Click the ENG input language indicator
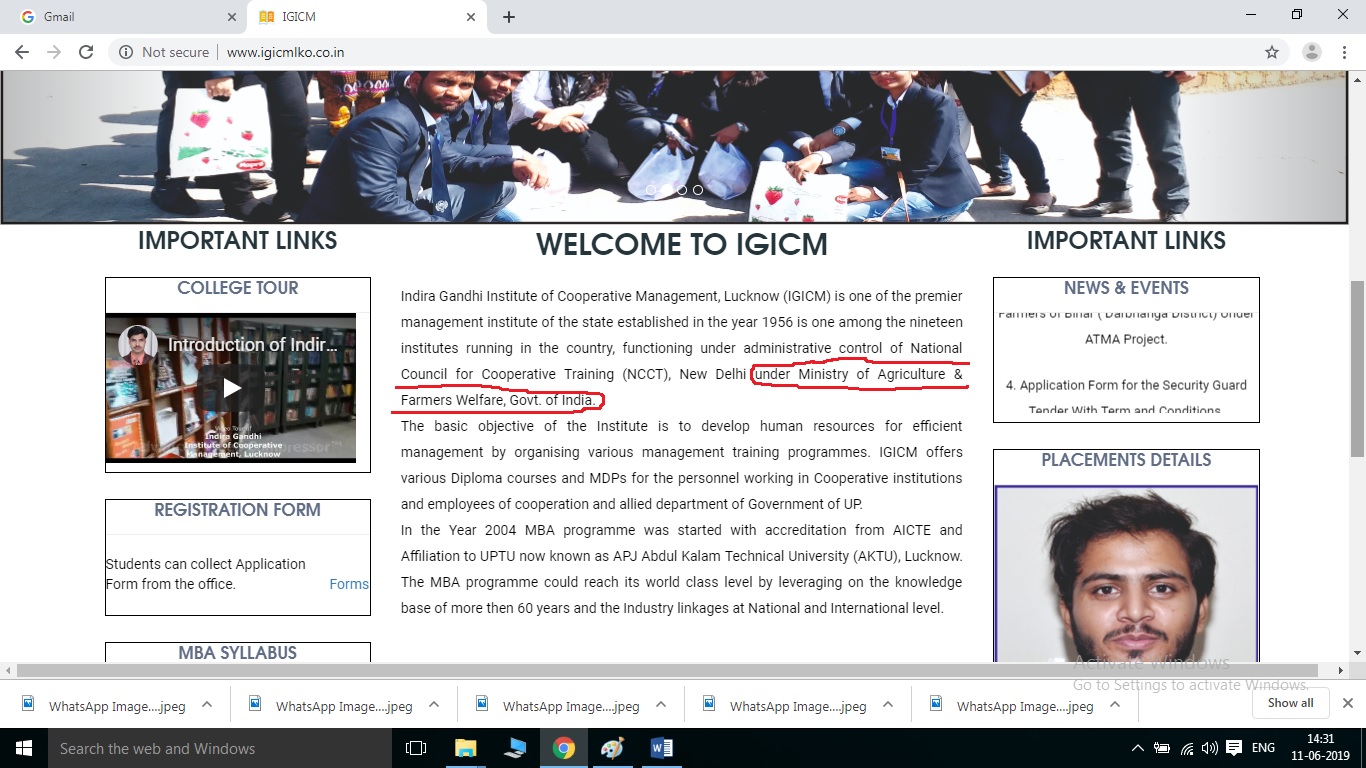The width and height of the screenshot is (1366, 768). click(x=1263, y=748)
